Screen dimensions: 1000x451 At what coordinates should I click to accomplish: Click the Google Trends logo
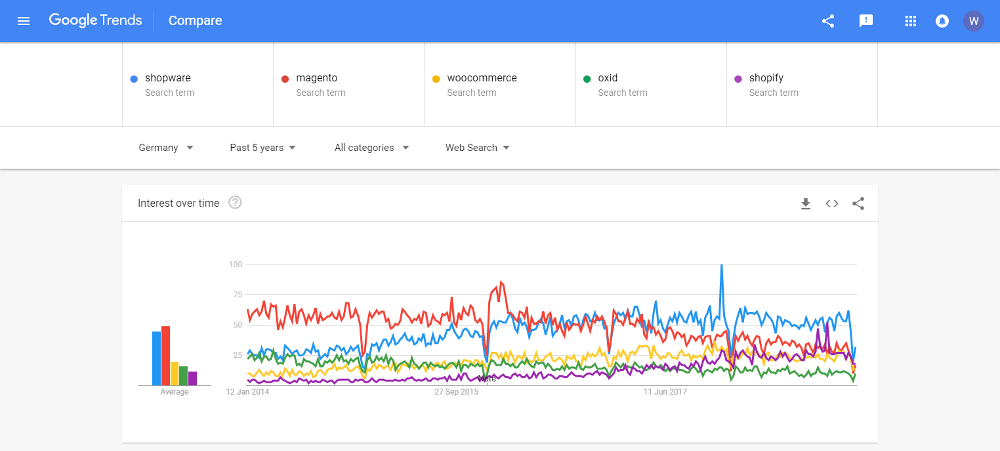pos(96,20)
